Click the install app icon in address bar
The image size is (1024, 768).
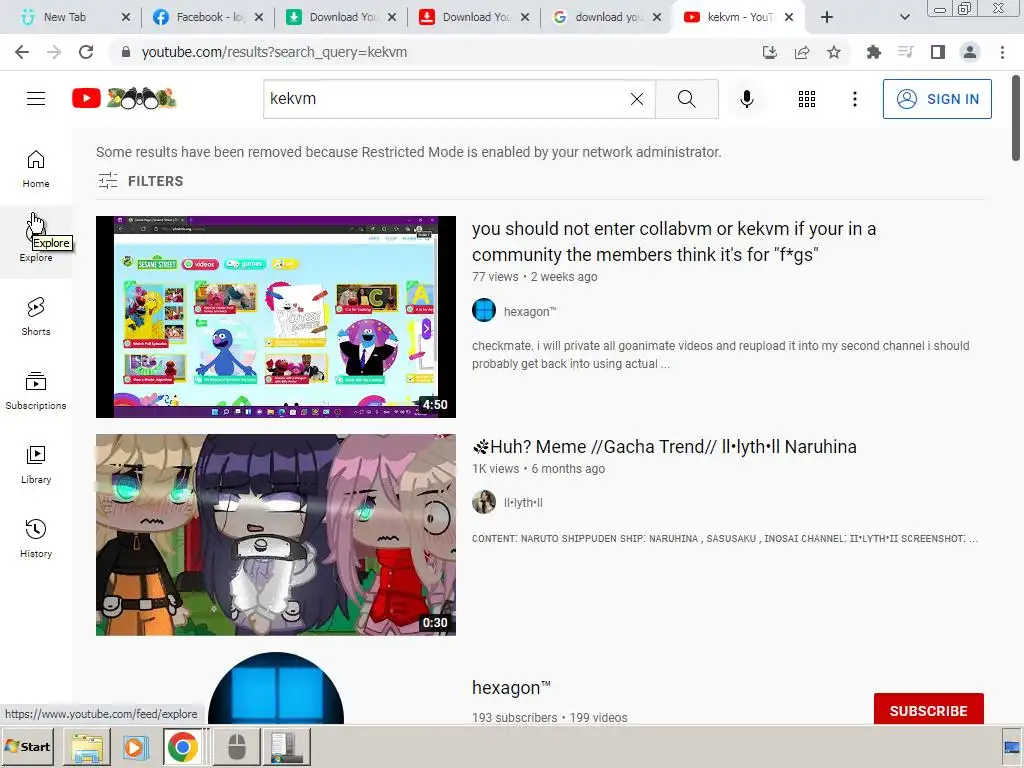click(770, 52)
